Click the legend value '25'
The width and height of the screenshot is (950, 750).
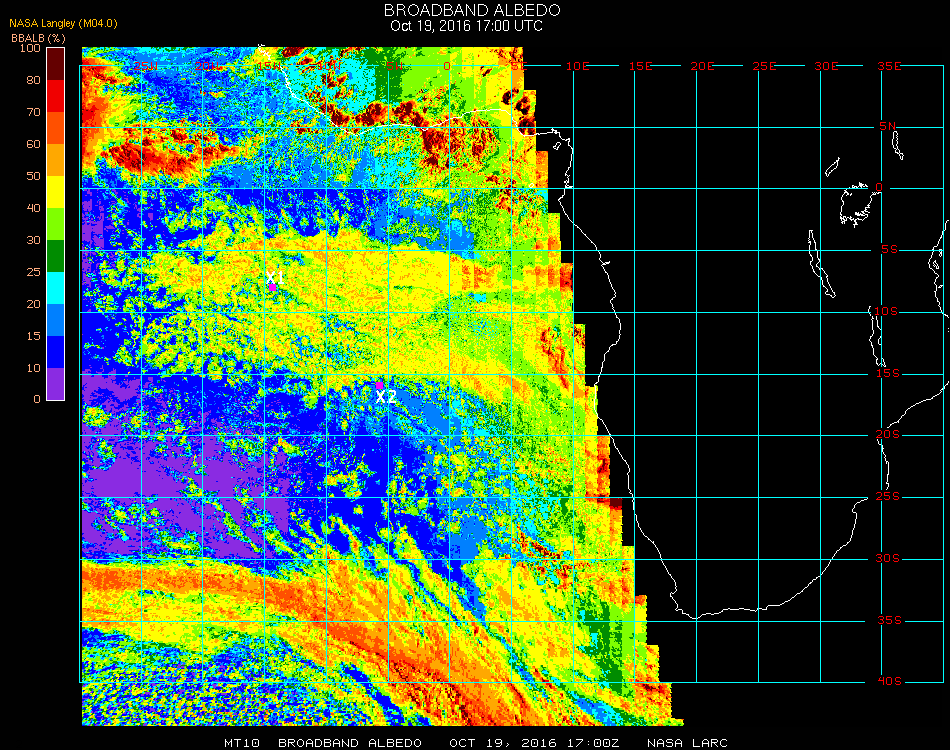33,272
